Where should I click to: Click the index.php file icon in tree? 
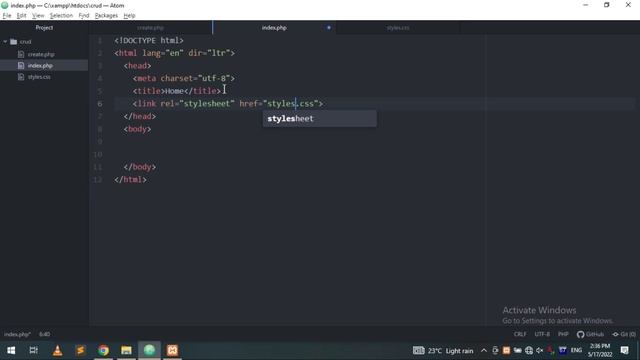21,66
